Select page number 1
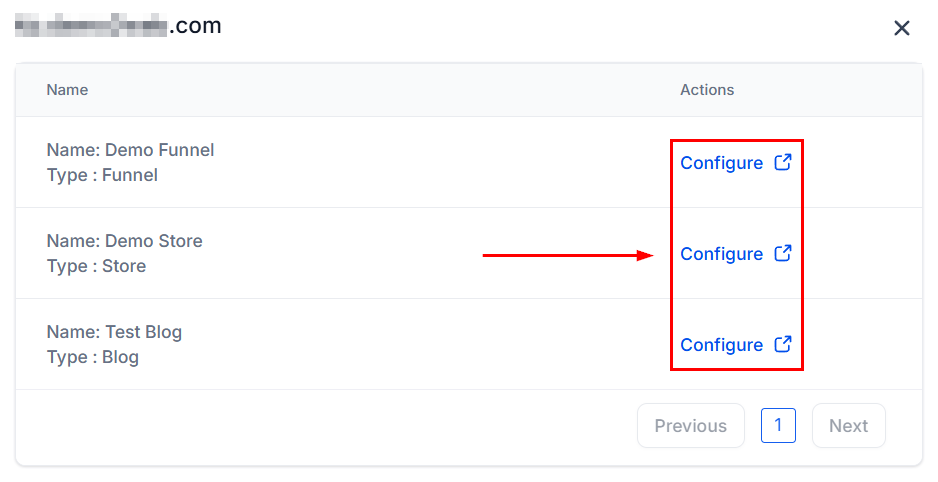This screenshot has width=938, height=482. 778,425
